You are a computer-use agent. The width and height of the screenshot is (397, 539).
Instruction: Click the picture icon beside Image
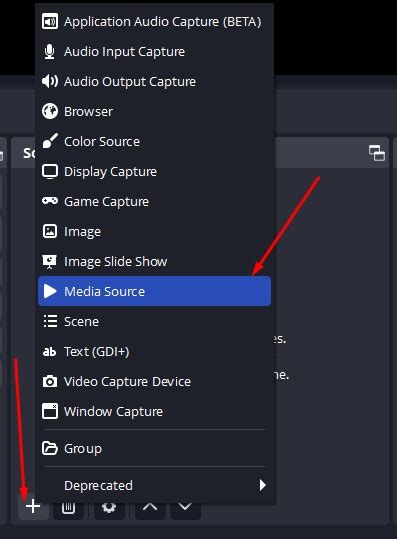50,231
